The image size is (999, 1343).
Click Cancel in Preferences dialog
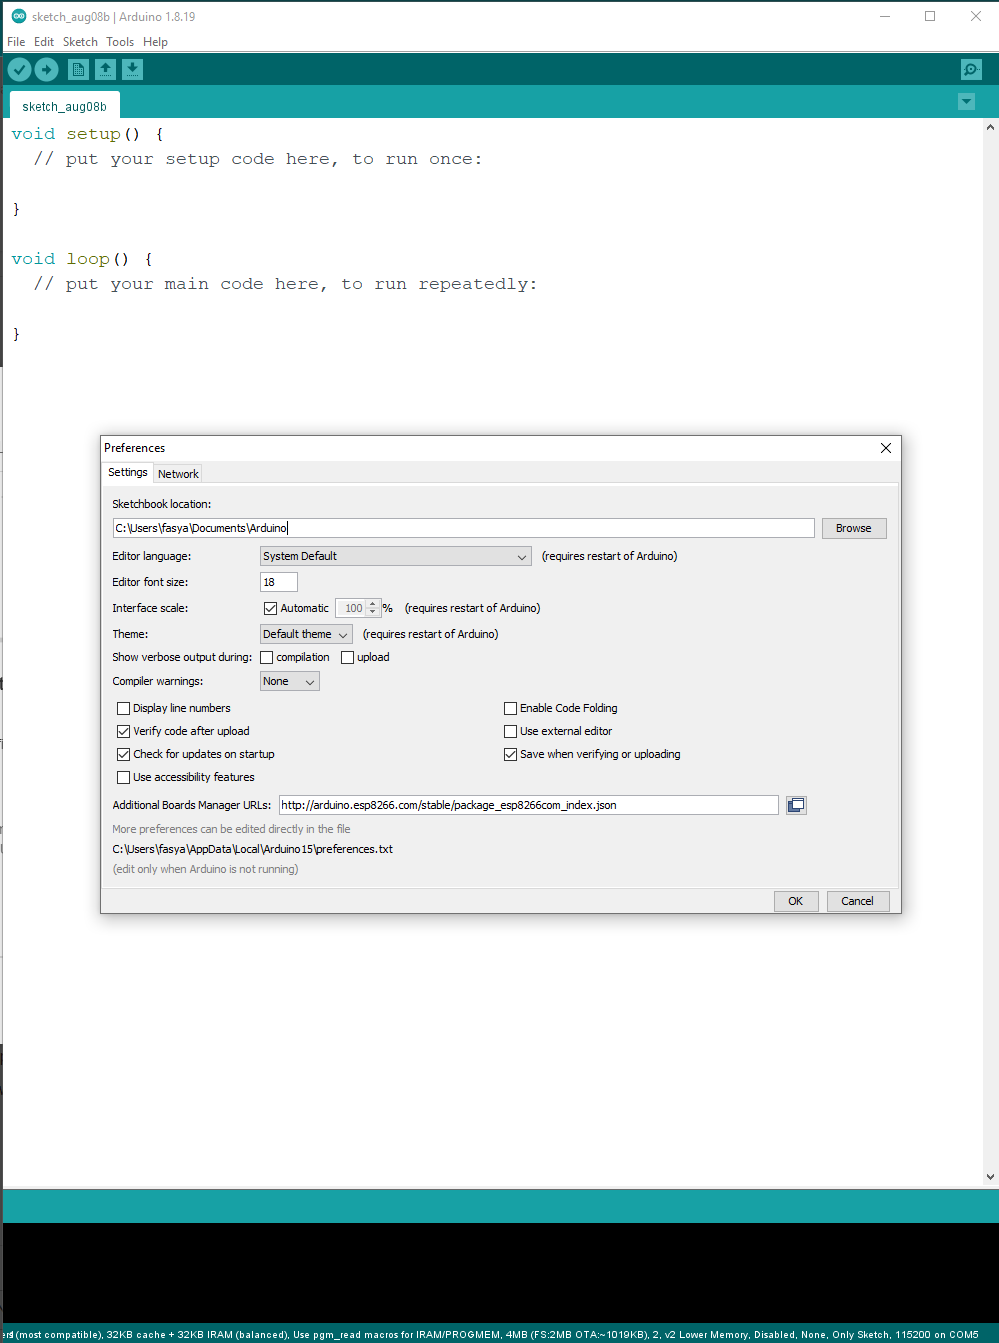[857, 901]
